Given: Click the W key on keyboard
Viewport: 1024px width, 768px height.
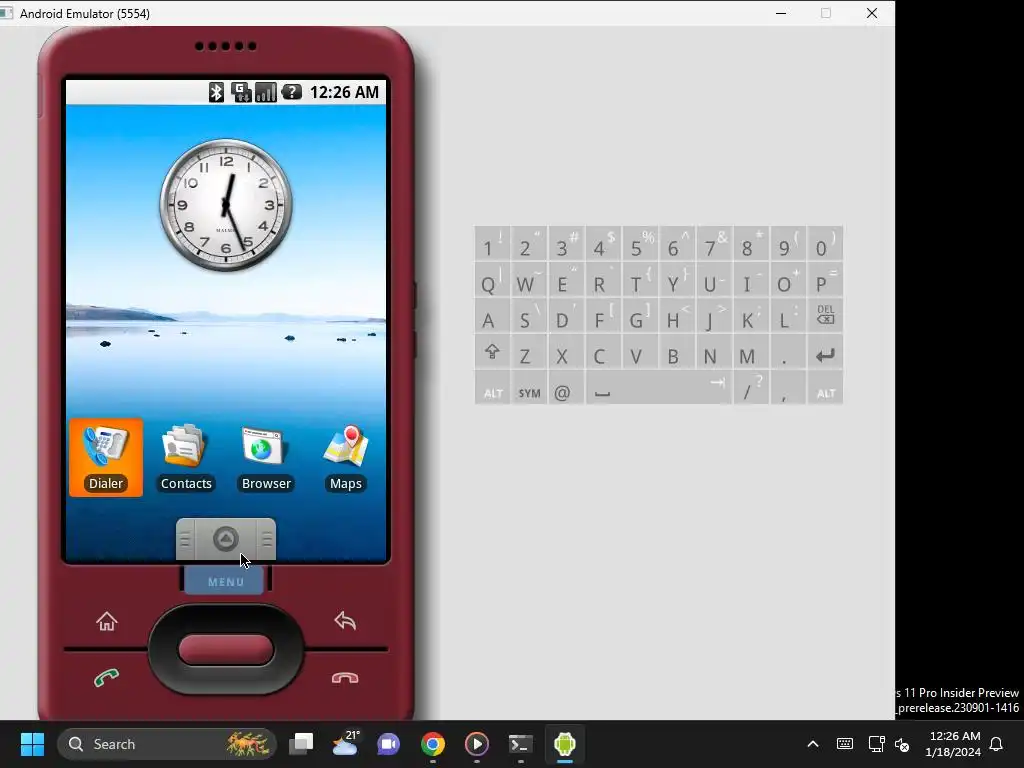Looking at the screenshot, I should pyautogui.click(x=529, y=280).
